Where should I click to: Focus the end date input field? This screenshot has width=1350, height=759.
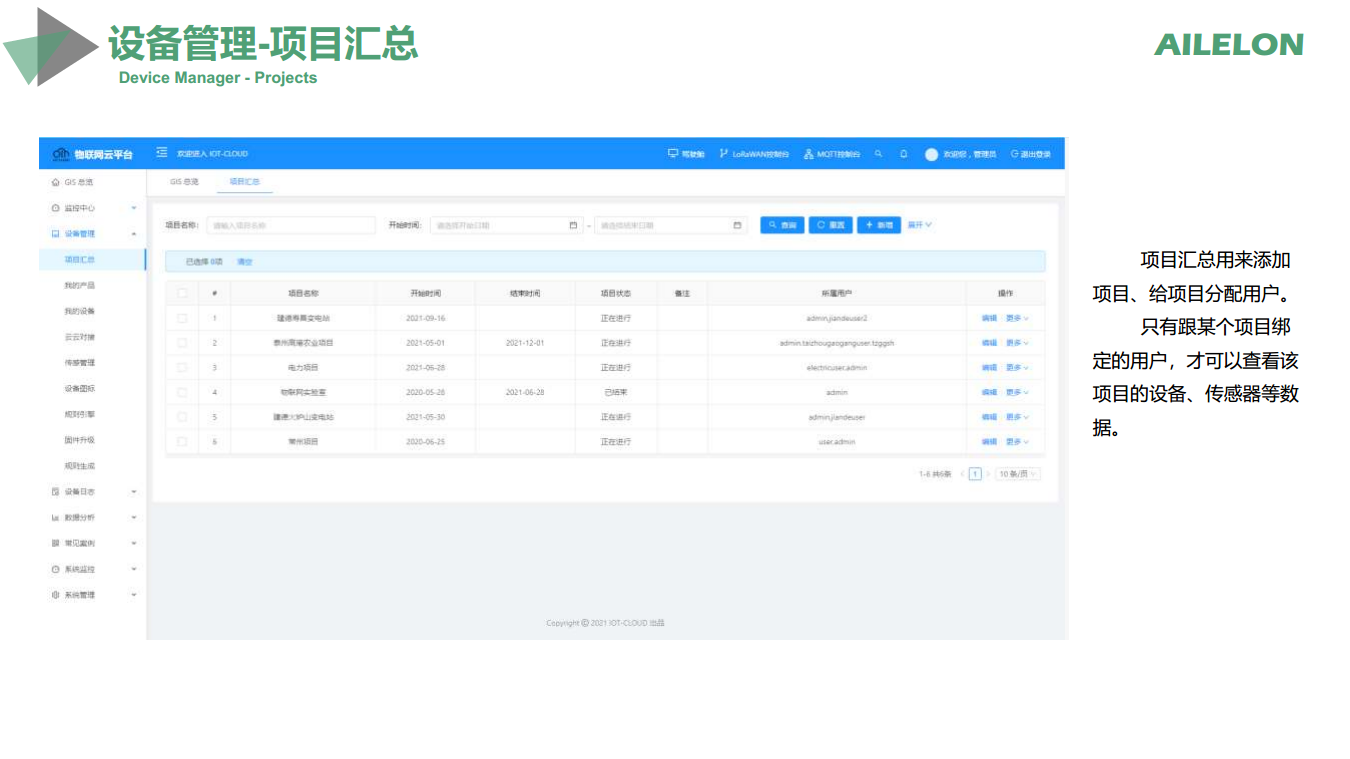click(x=671, y=225)
